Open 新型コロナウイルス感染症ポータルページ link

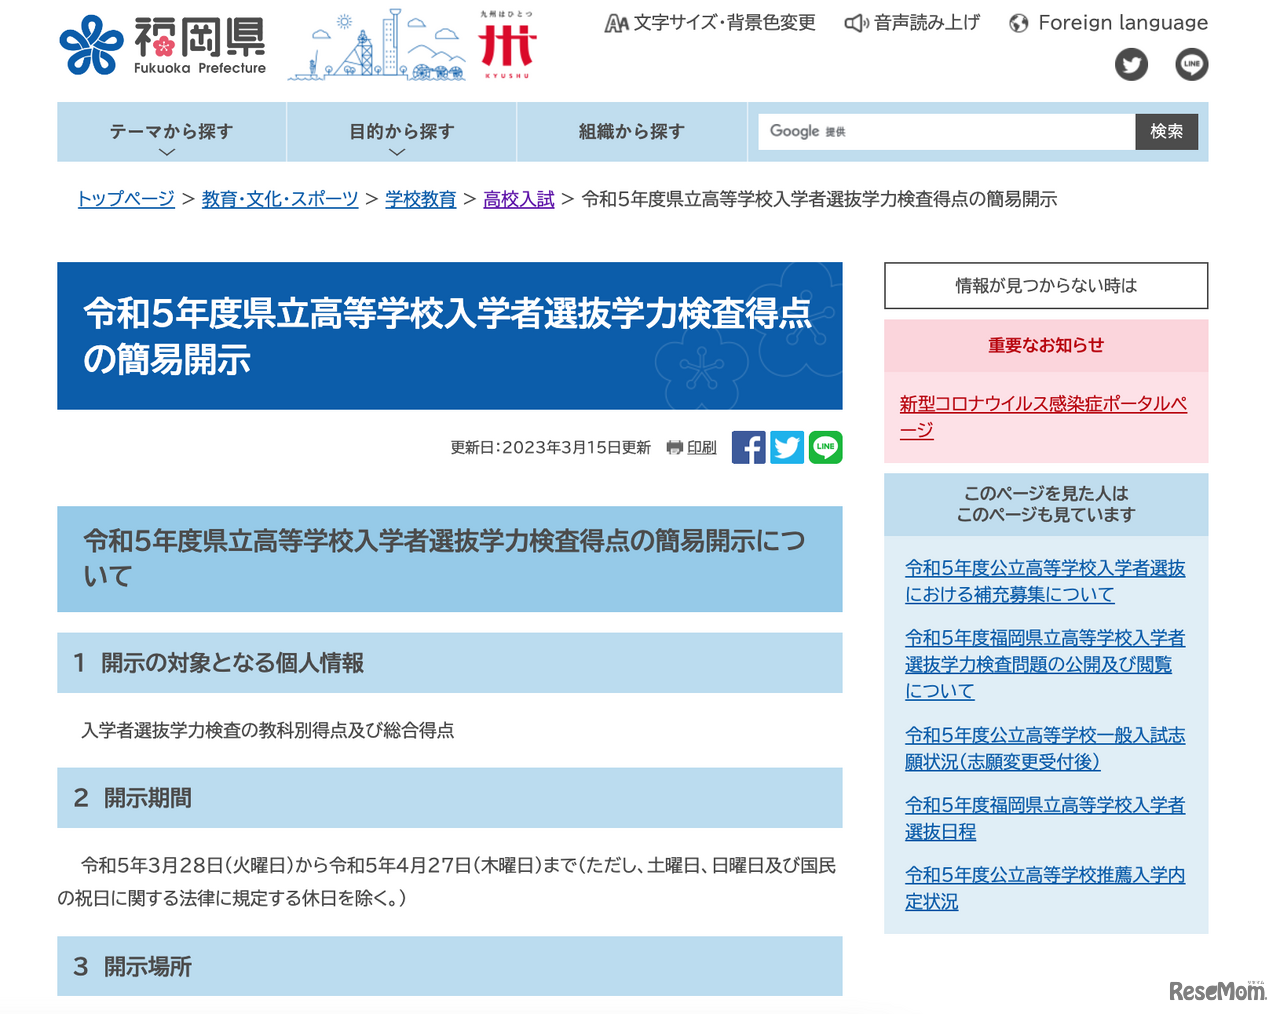1043,417
